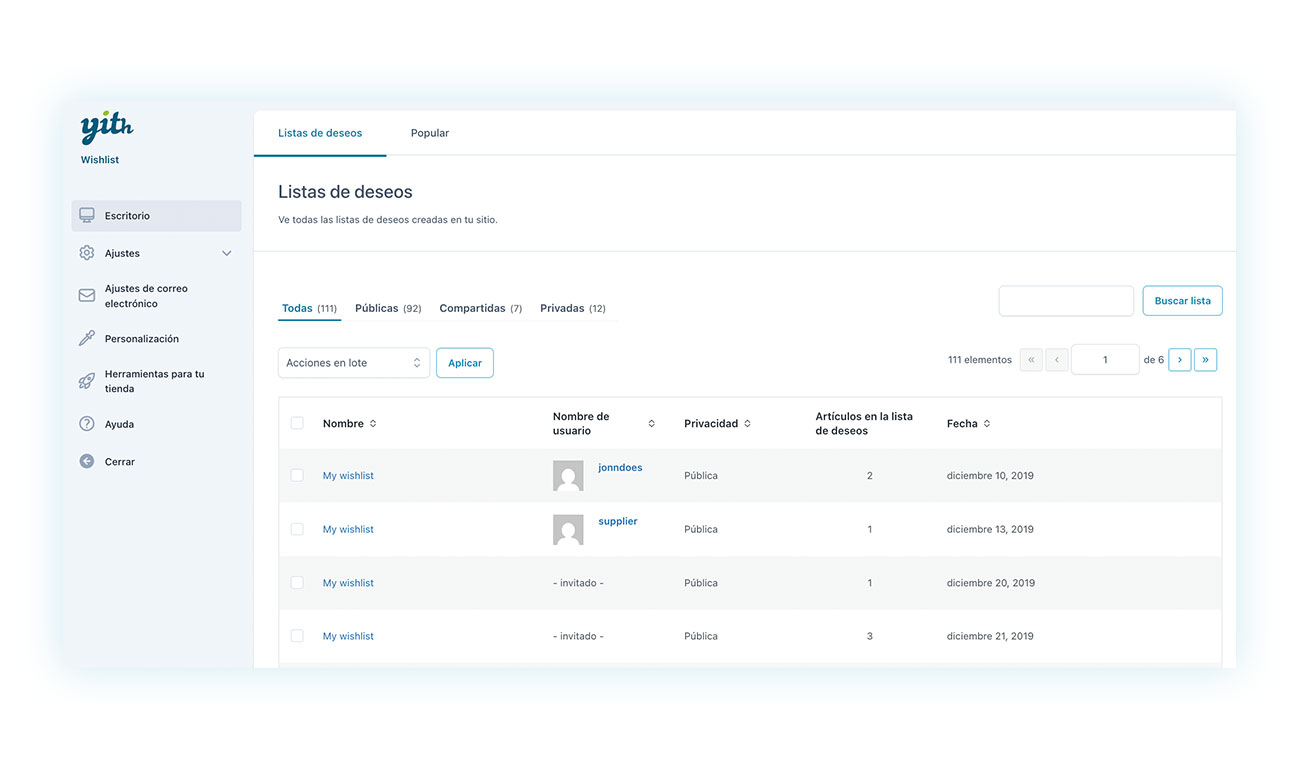Click the email envelope icon in sidebar
This screenshot has width=1300, height=773.
click(x=87, y=296)
